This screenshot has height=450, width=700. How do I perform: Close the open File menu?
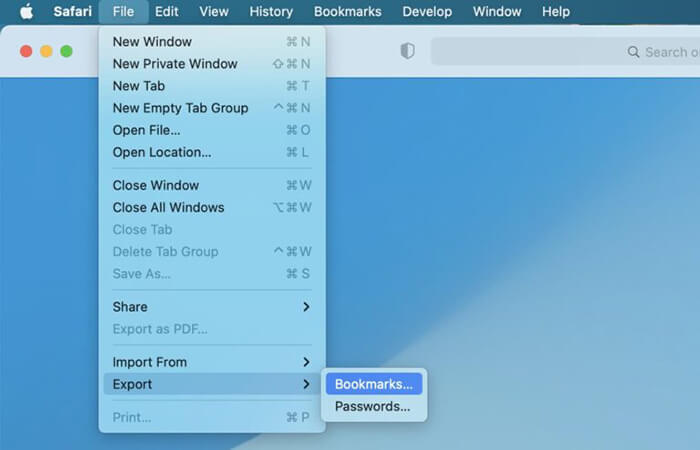coord(123,11)
